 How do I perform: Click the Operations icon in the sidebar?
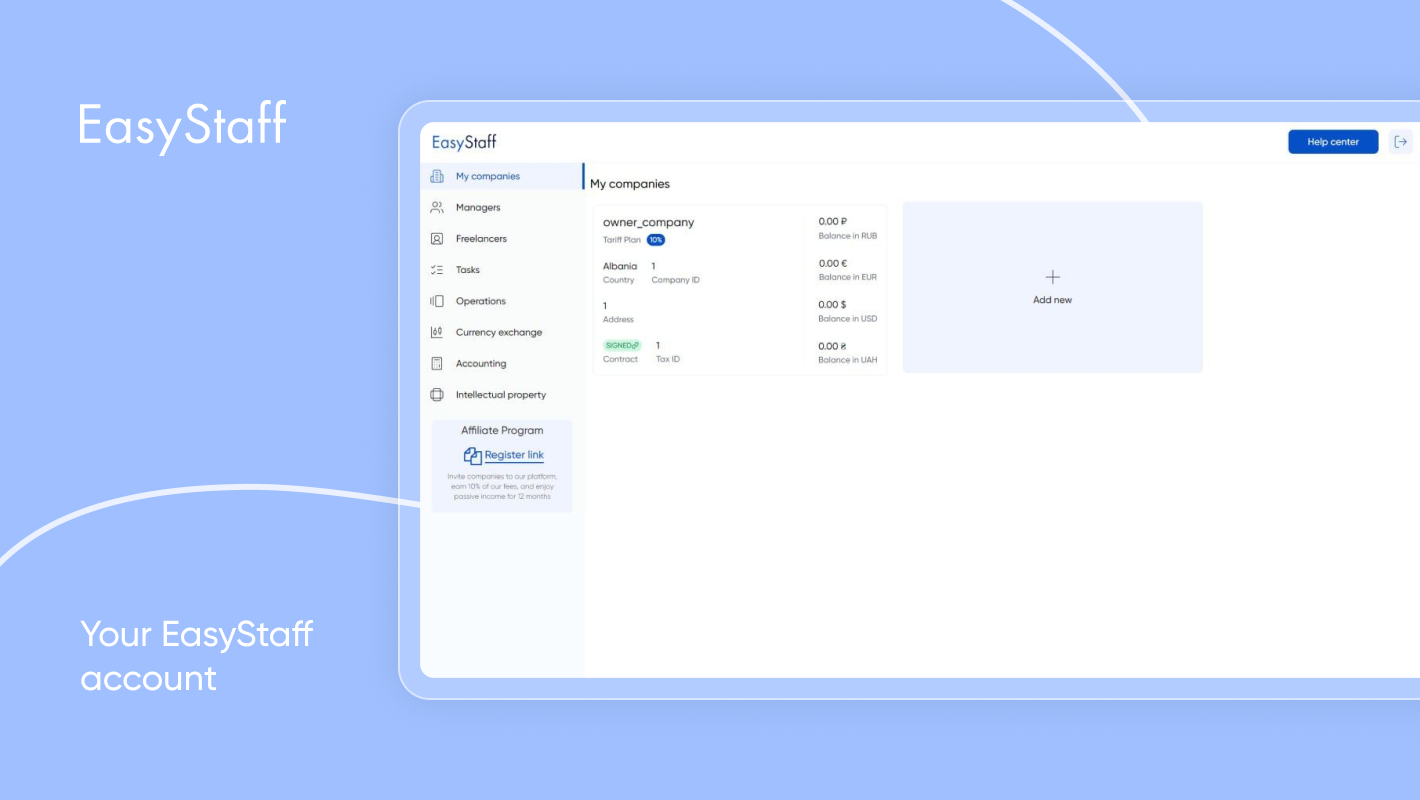pyautogui.click(x=436, y=301)
